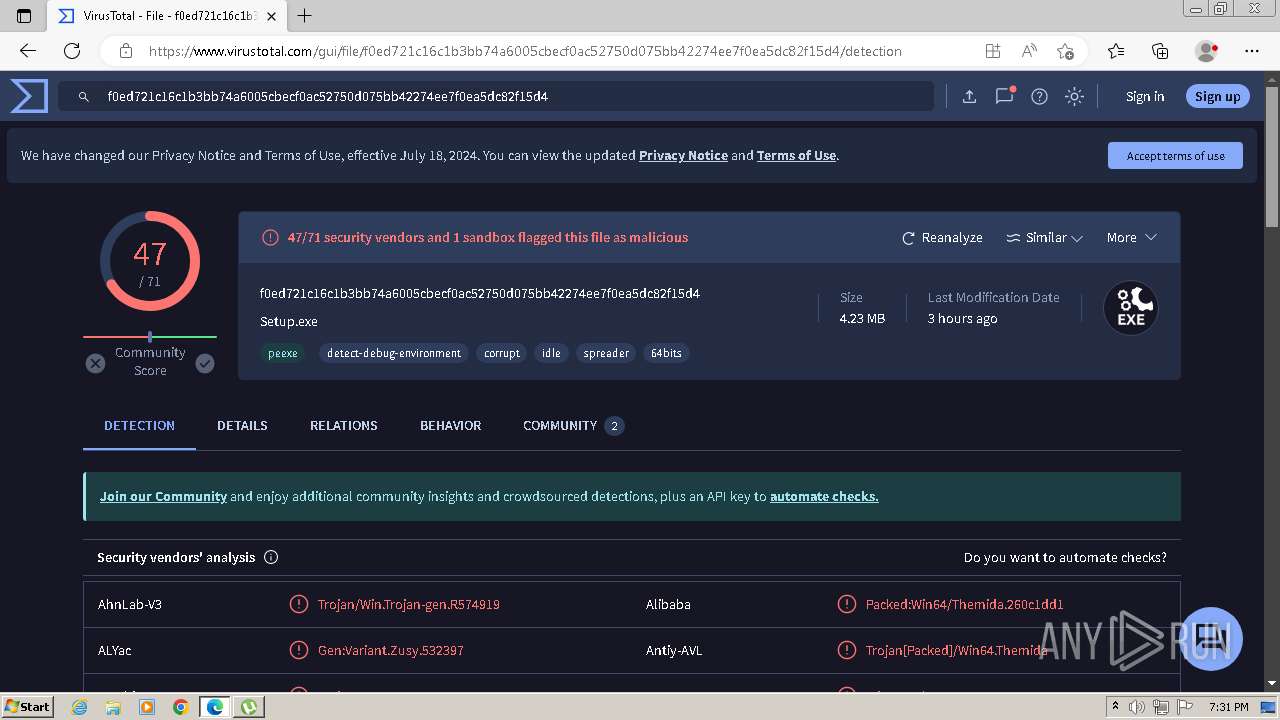The image size is (1280, 720).
Task: Click the community score slider marker
Action: tap(150, 337)
